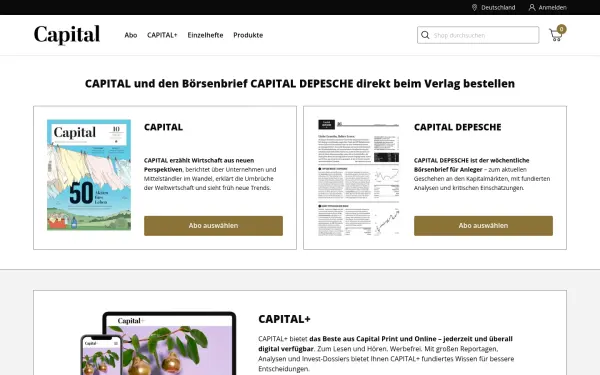The image size is (600, 375).
Task: Choose Abo auswählen for CAPITAL magazine
Action: click(x=213, y=226)
